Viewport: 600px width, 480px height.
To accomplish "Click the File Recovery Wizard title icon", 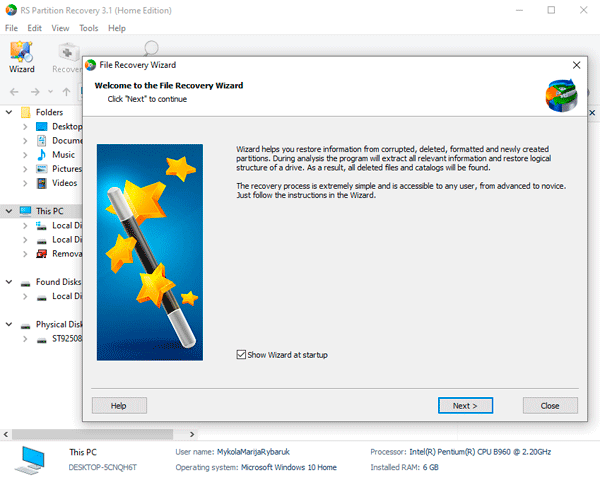I will pyautogui.click(x=91, y=65).
